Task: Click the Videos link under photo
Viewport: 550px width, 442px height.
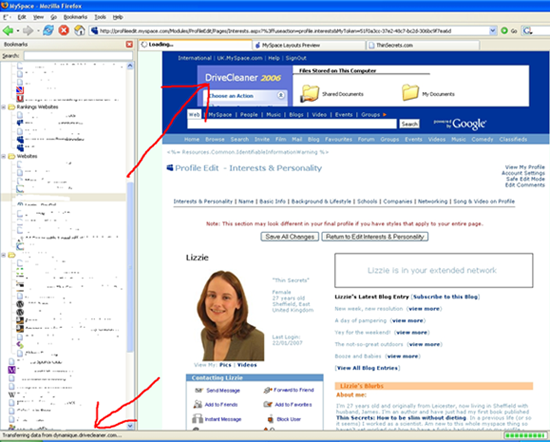Action: click(247, 365)
